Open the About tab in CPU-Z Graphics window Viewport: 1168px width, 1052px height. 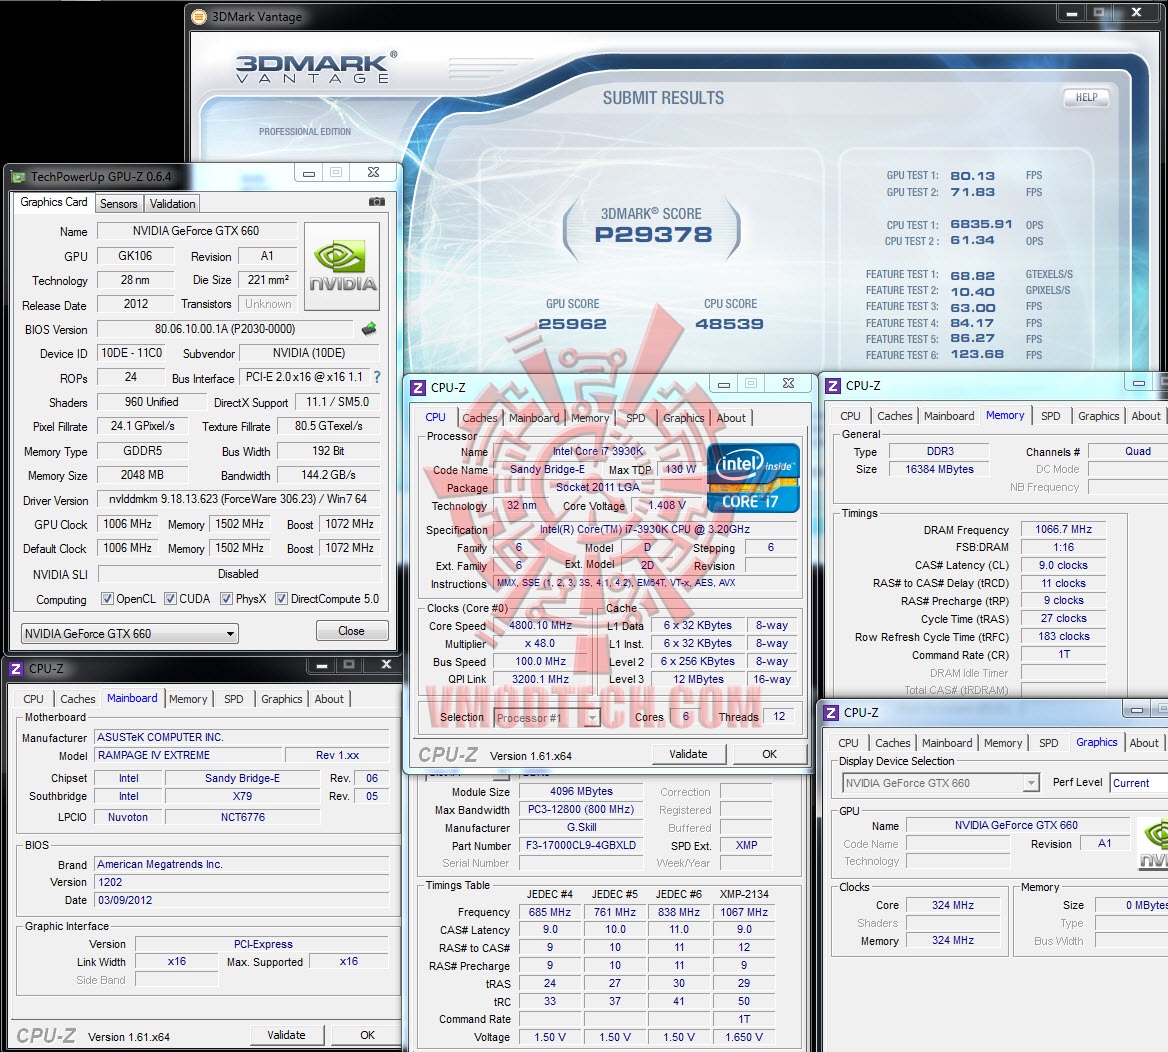click(x=1143, y=743)
